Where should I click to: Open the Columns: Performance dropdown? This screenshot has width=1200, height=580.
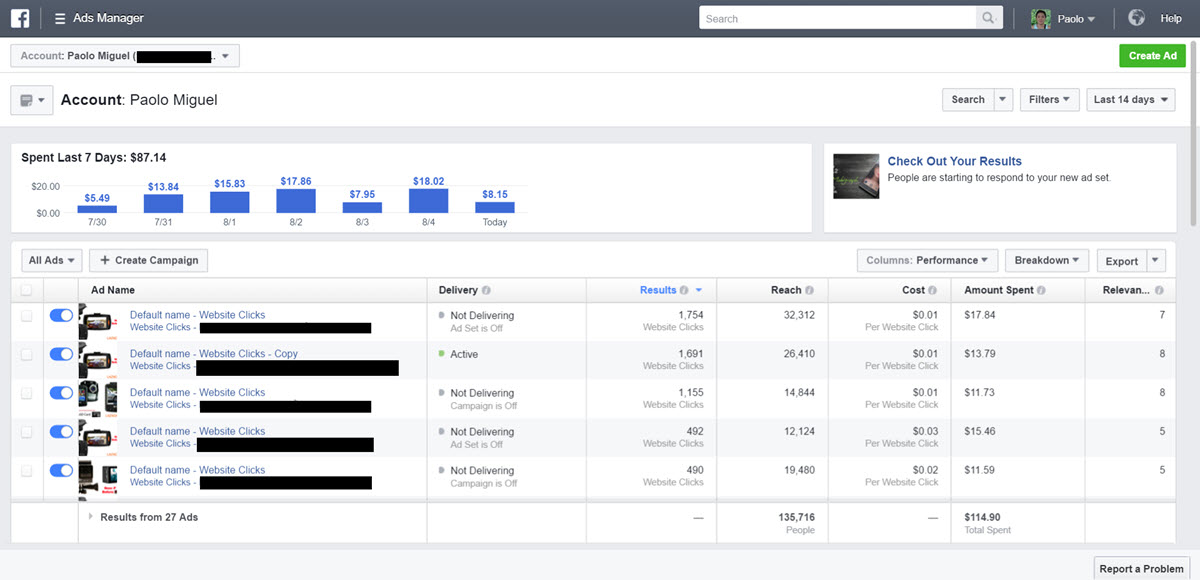927,260
